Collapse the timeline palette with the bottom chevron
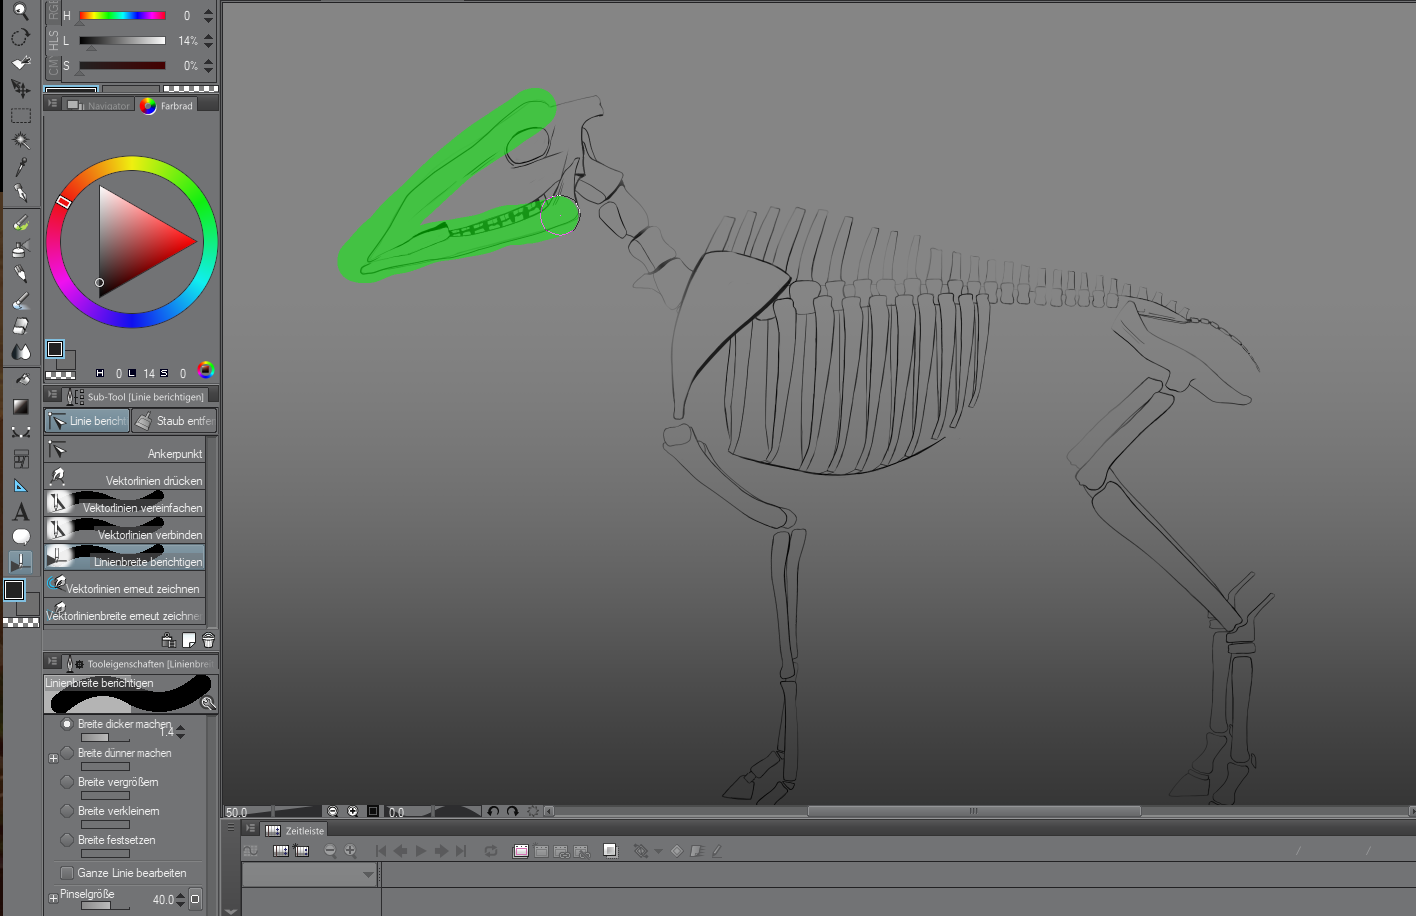The image size is (1416, 916). (231, 910)
